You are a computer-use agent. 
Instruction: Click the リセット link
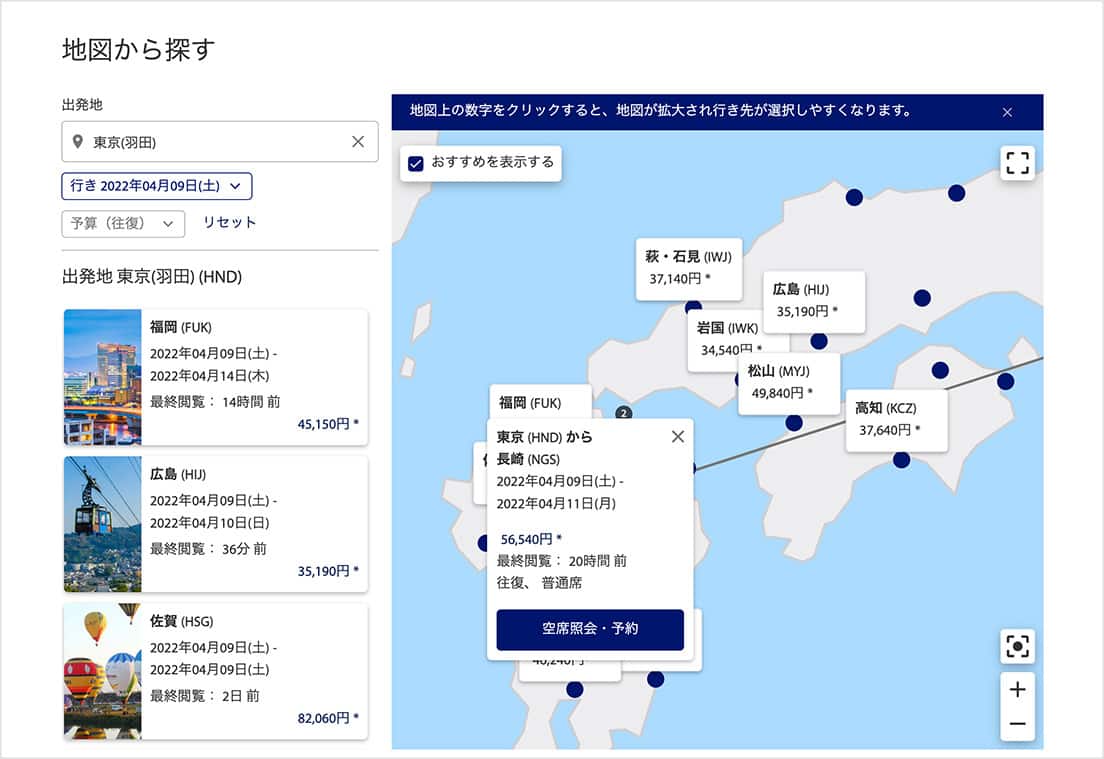(230, 223)
